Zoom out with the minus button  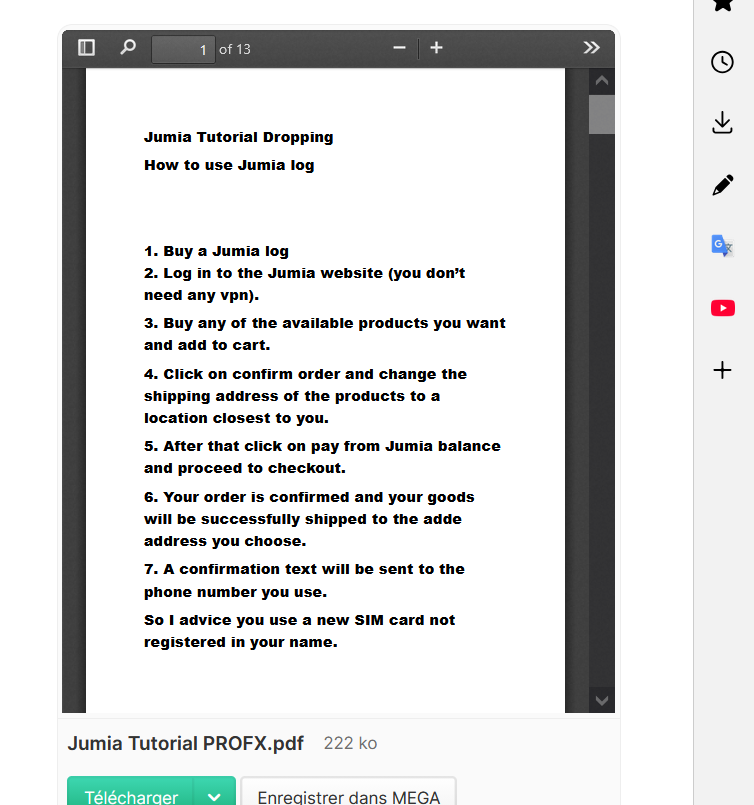pos(399,48)
